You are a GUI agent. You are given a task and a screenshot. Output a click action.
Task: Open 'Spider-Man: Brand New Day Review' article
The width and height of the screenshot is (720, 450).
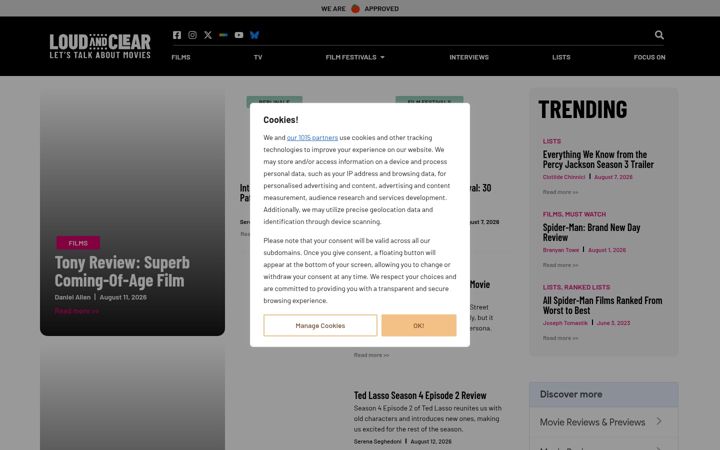pos(591,232)
